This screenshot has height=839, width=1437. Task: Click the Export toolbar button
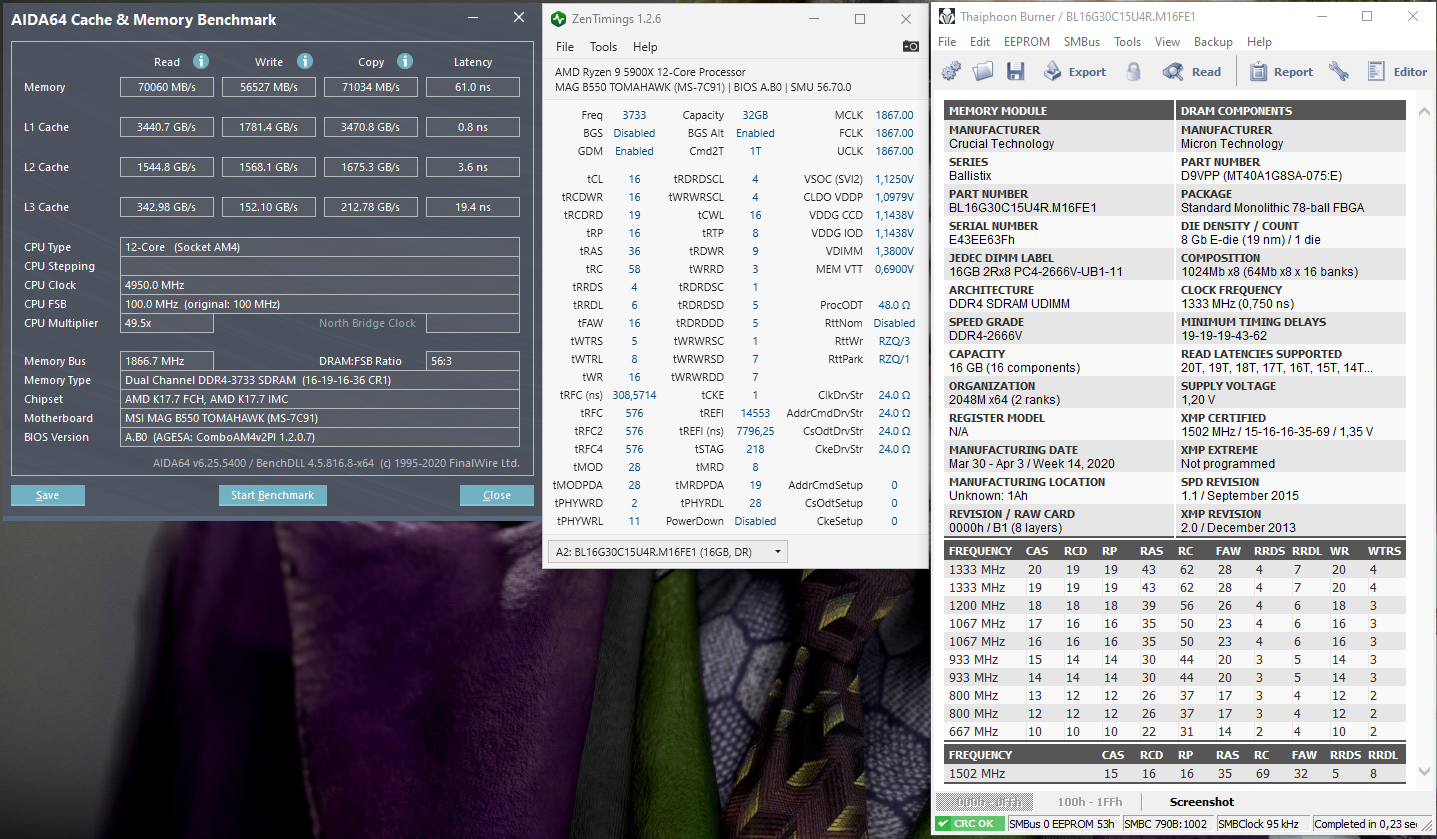point(1074,71)
